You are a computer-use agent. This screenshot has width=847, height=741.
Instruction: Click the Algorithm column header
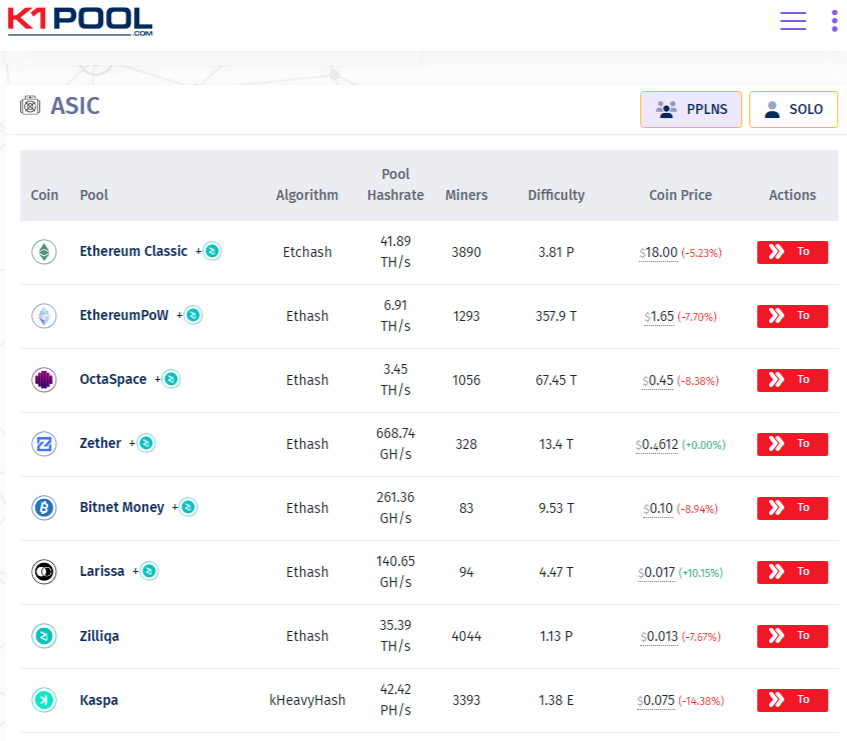pyautogui.click(x=307, y=195)
